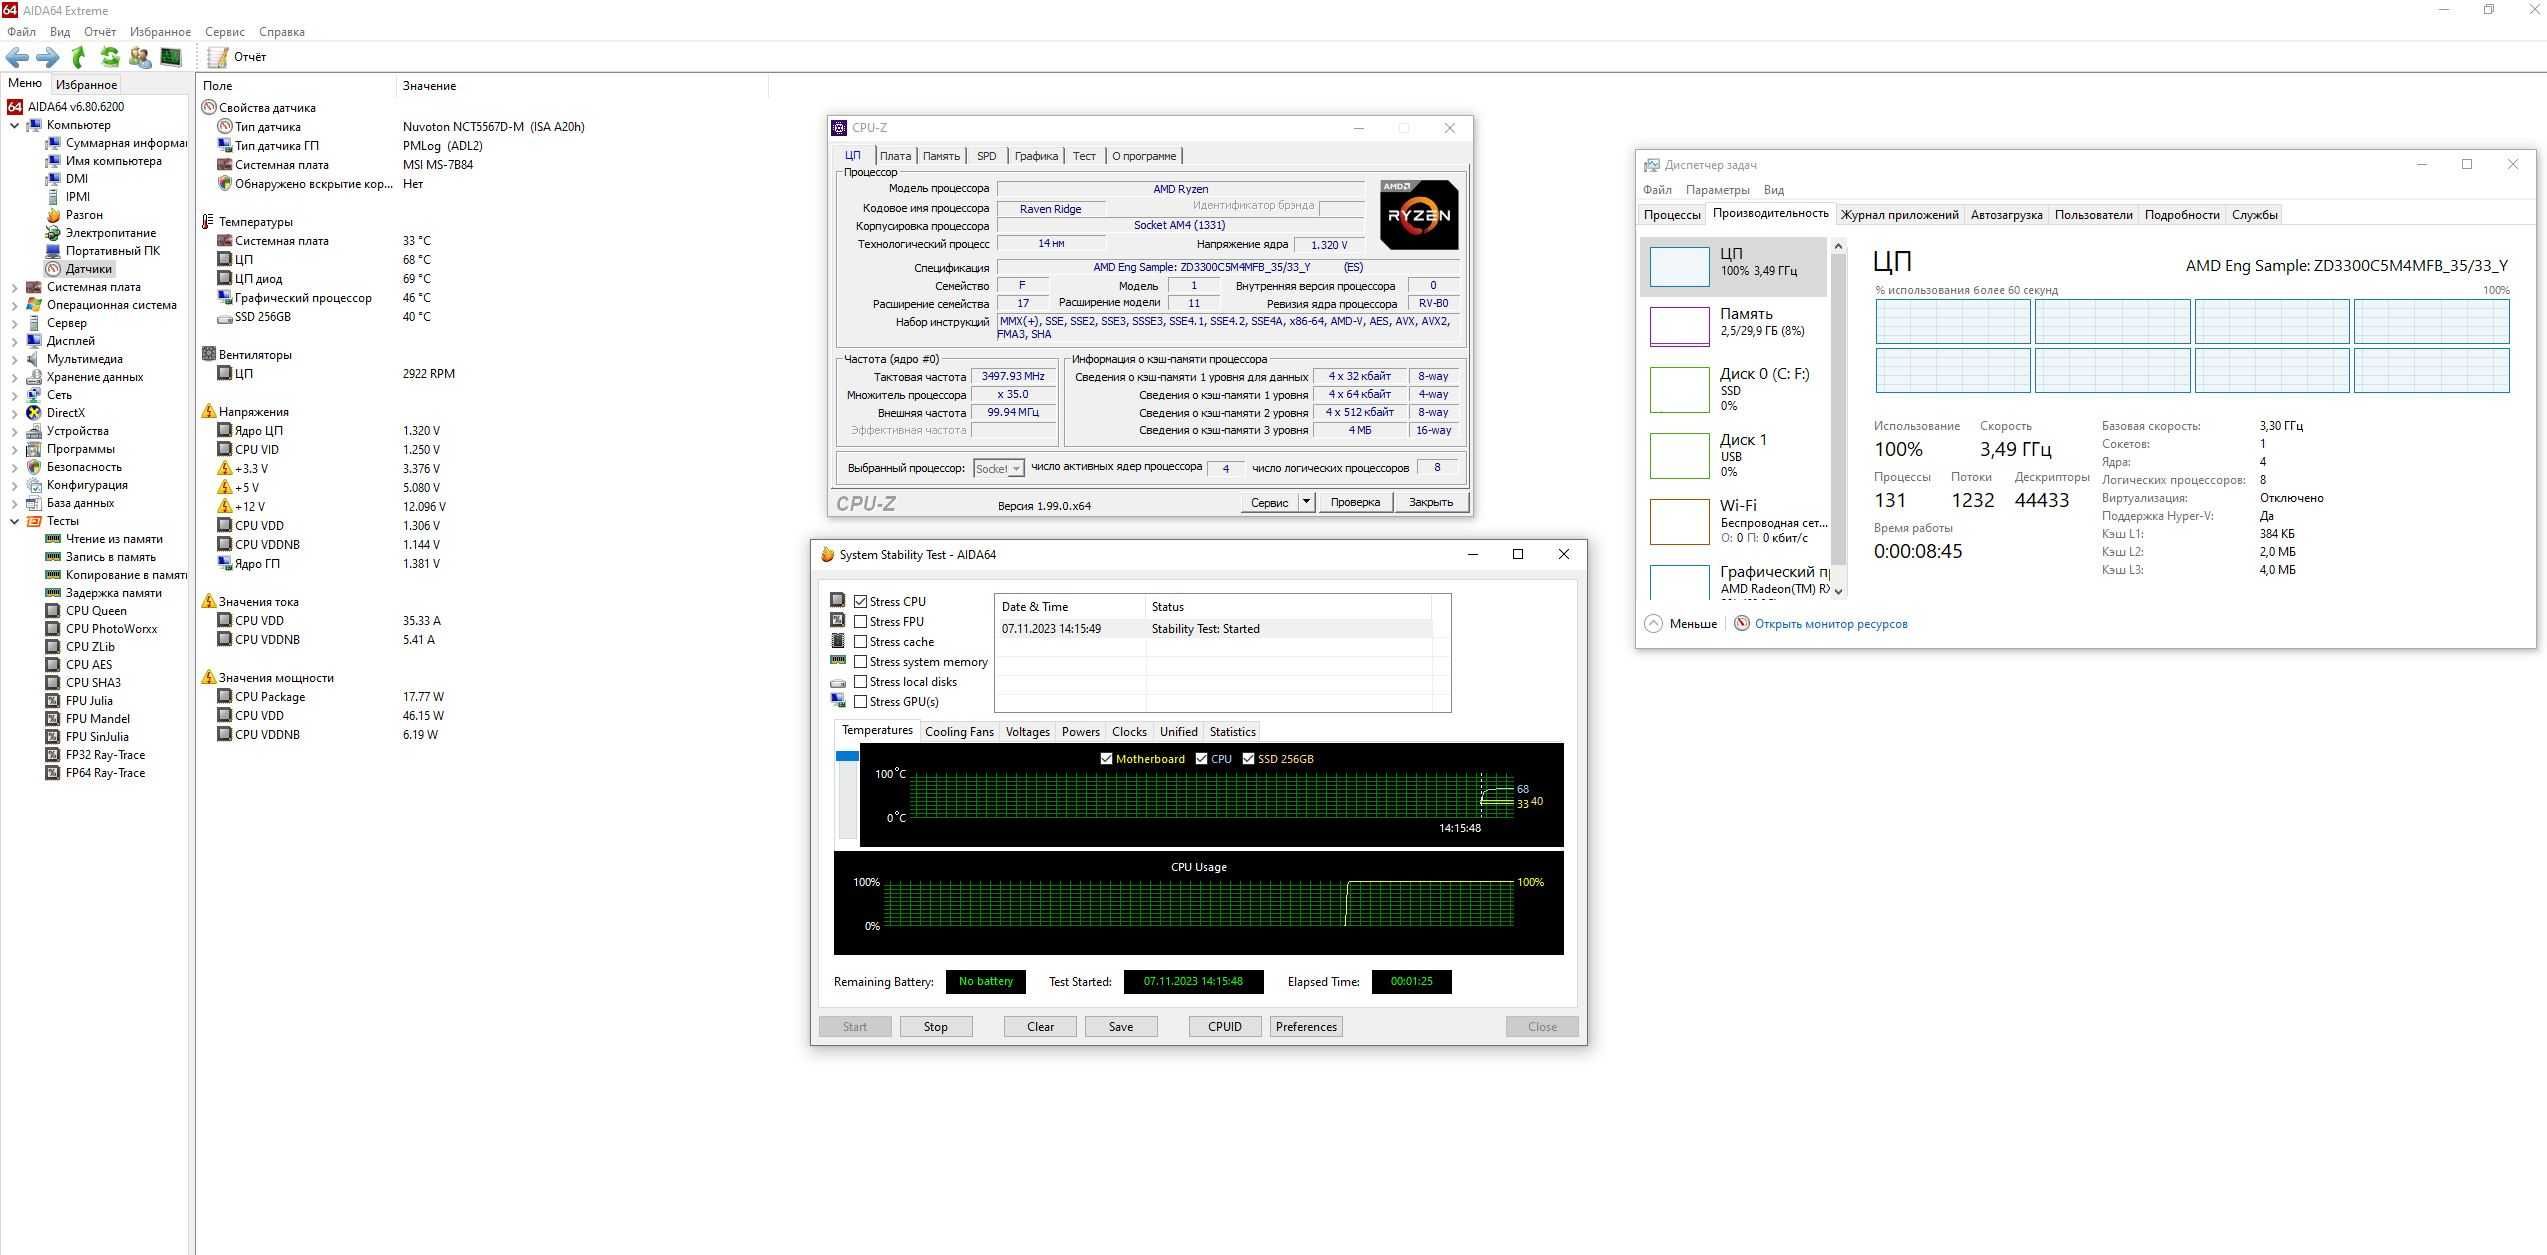Click the AIDA64 forward navigation arrow
This screenshot has height=1255, width=2547.
coord(47,57)
